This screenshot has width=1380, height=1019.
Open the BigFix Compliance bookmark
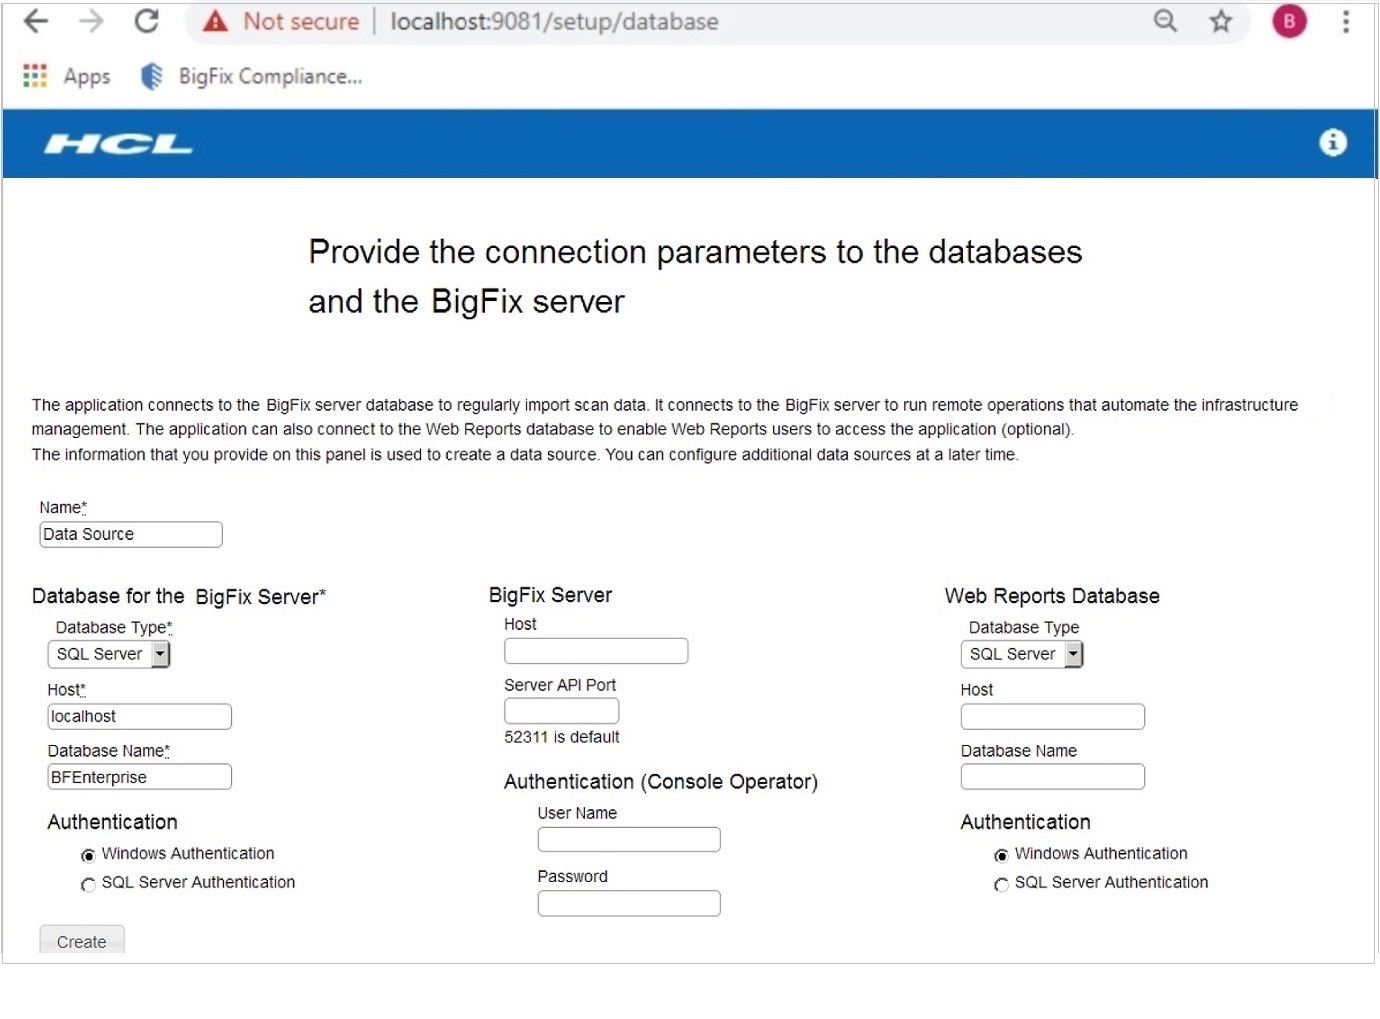(x=252, y=76)
